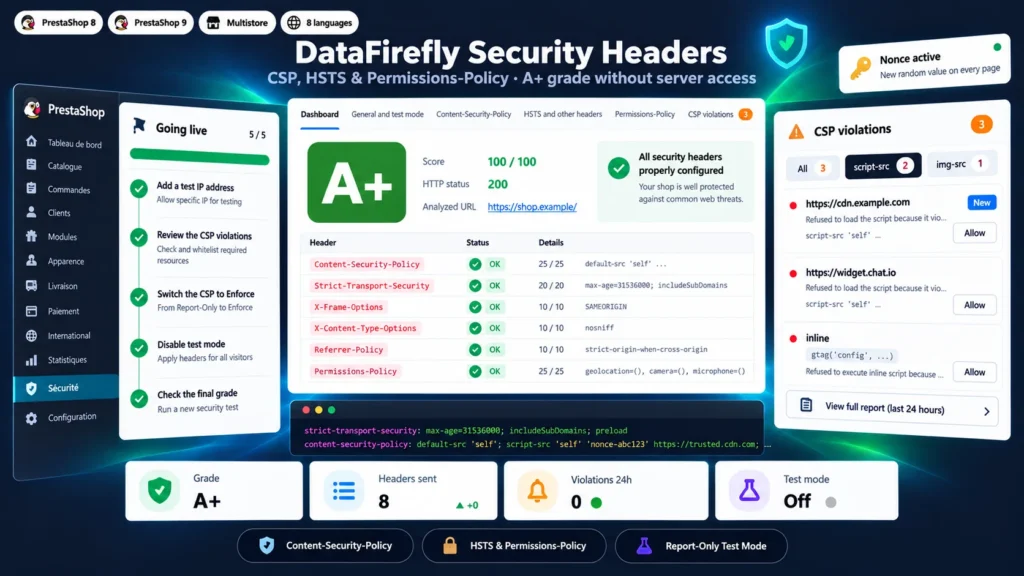1024x576 pixels.
Task: Allow the inline gtag script
Action: click(974, 372)
